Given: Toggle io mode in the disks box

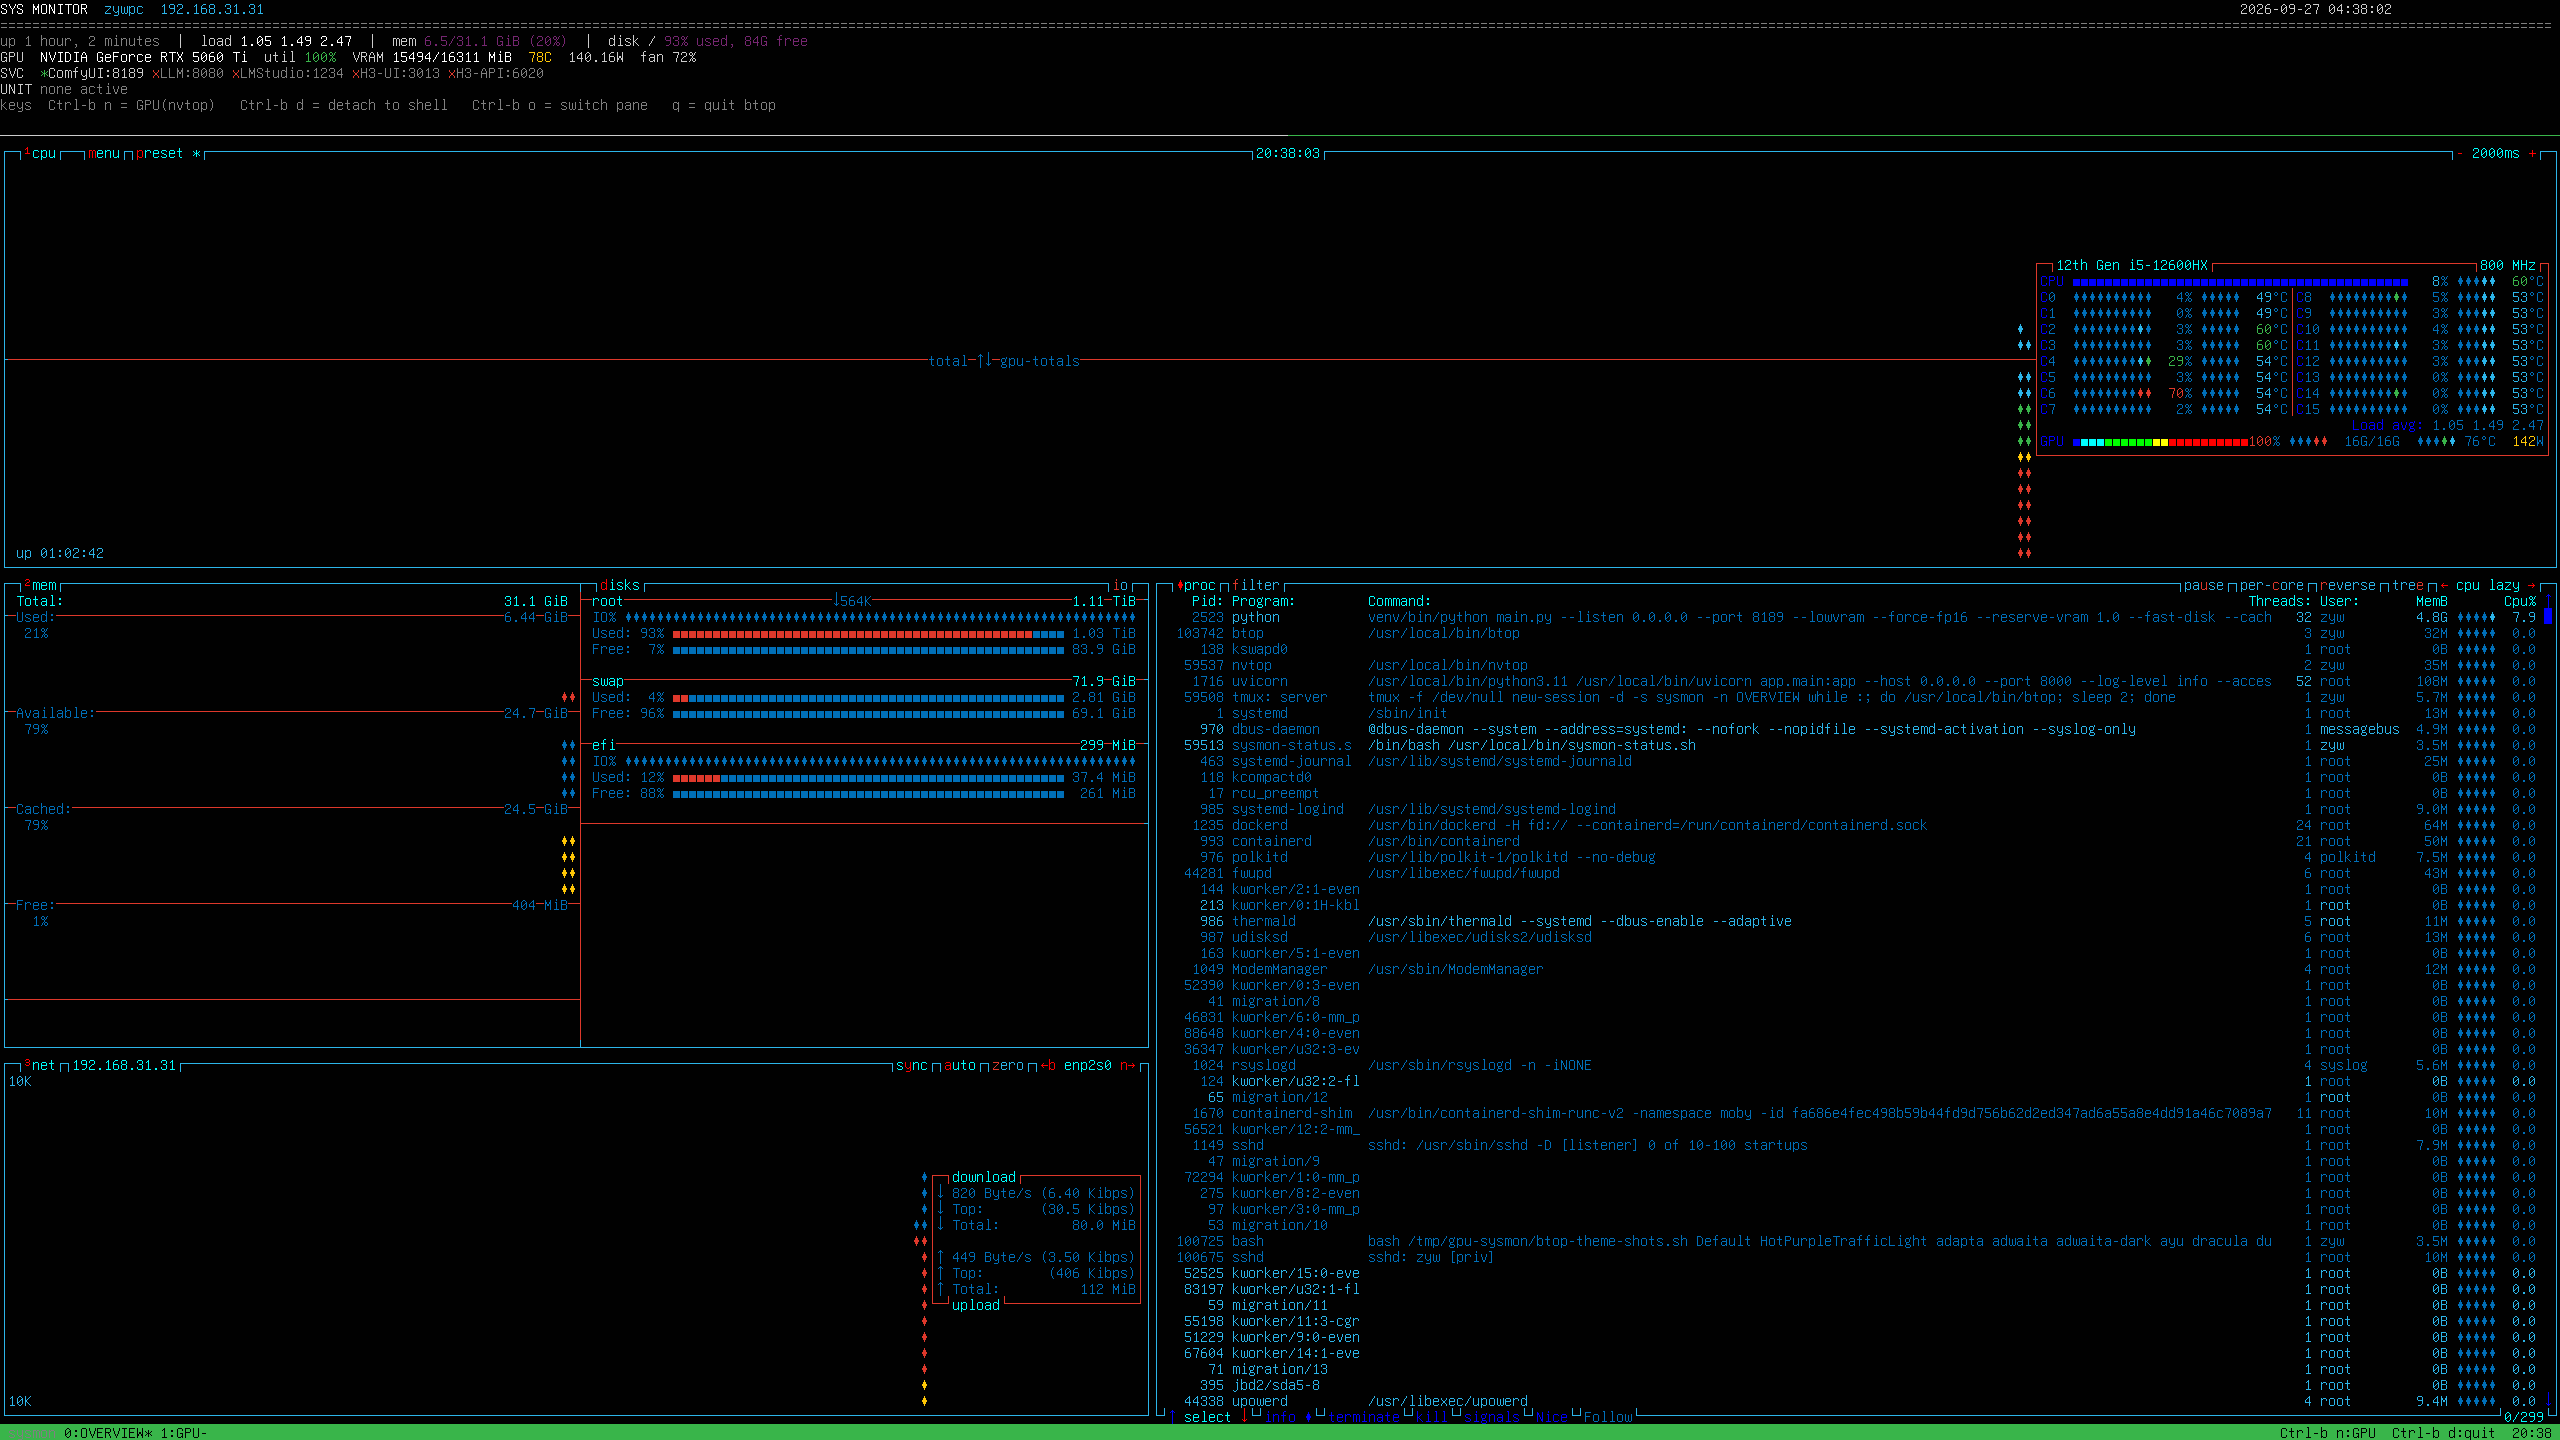Looking at the screenshot, I should (x=1120, y=585).
